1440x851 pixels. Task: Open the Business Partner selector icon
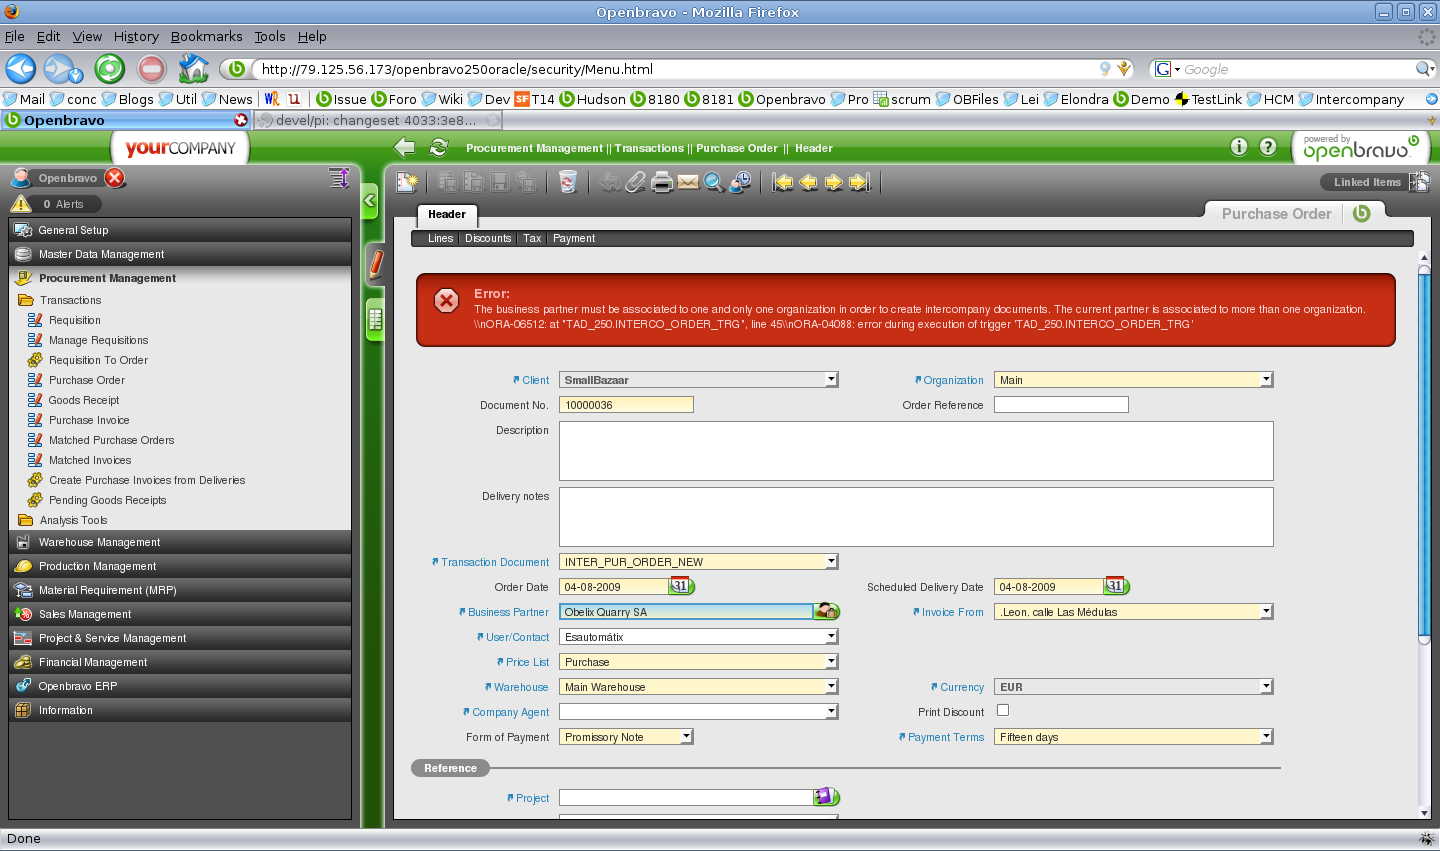[x=826, y=612]
